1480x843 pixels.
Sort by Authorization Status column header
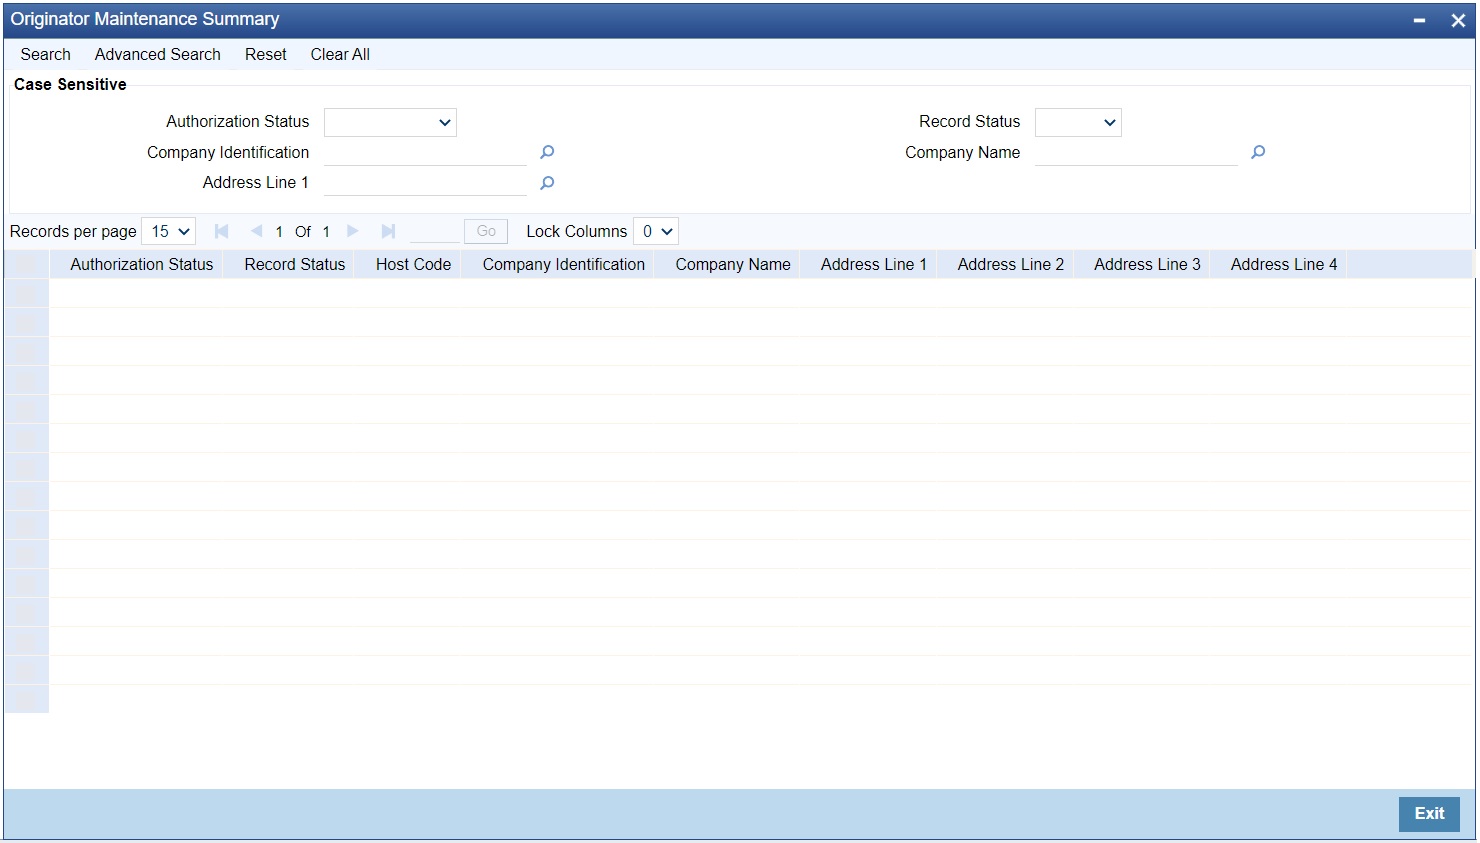pyautogui.click(x=141, y=264)
